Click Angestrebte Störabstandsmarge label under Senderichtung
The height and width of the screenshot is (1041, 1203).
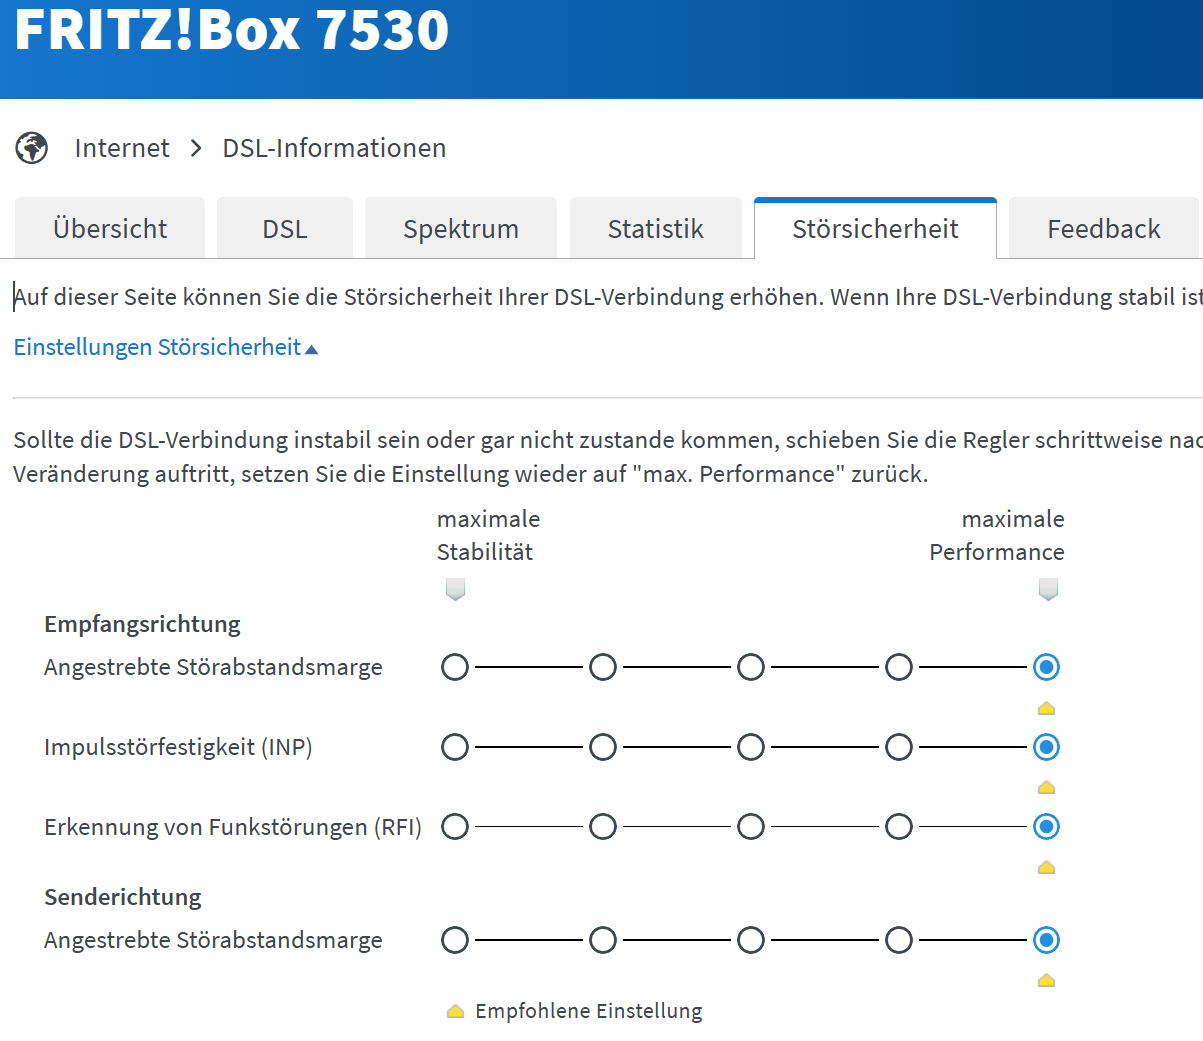pyautogui.click(x=213, y=940)
